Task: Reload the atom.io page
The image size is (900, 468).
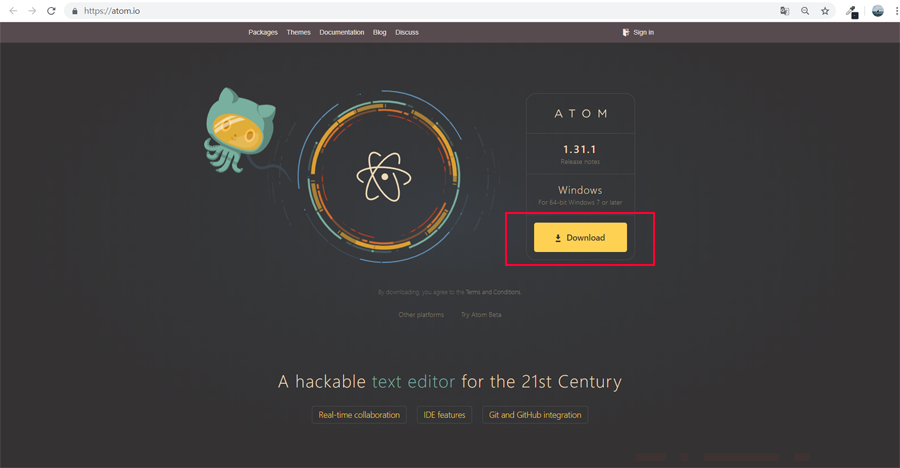Action: (x=51, y=11)
